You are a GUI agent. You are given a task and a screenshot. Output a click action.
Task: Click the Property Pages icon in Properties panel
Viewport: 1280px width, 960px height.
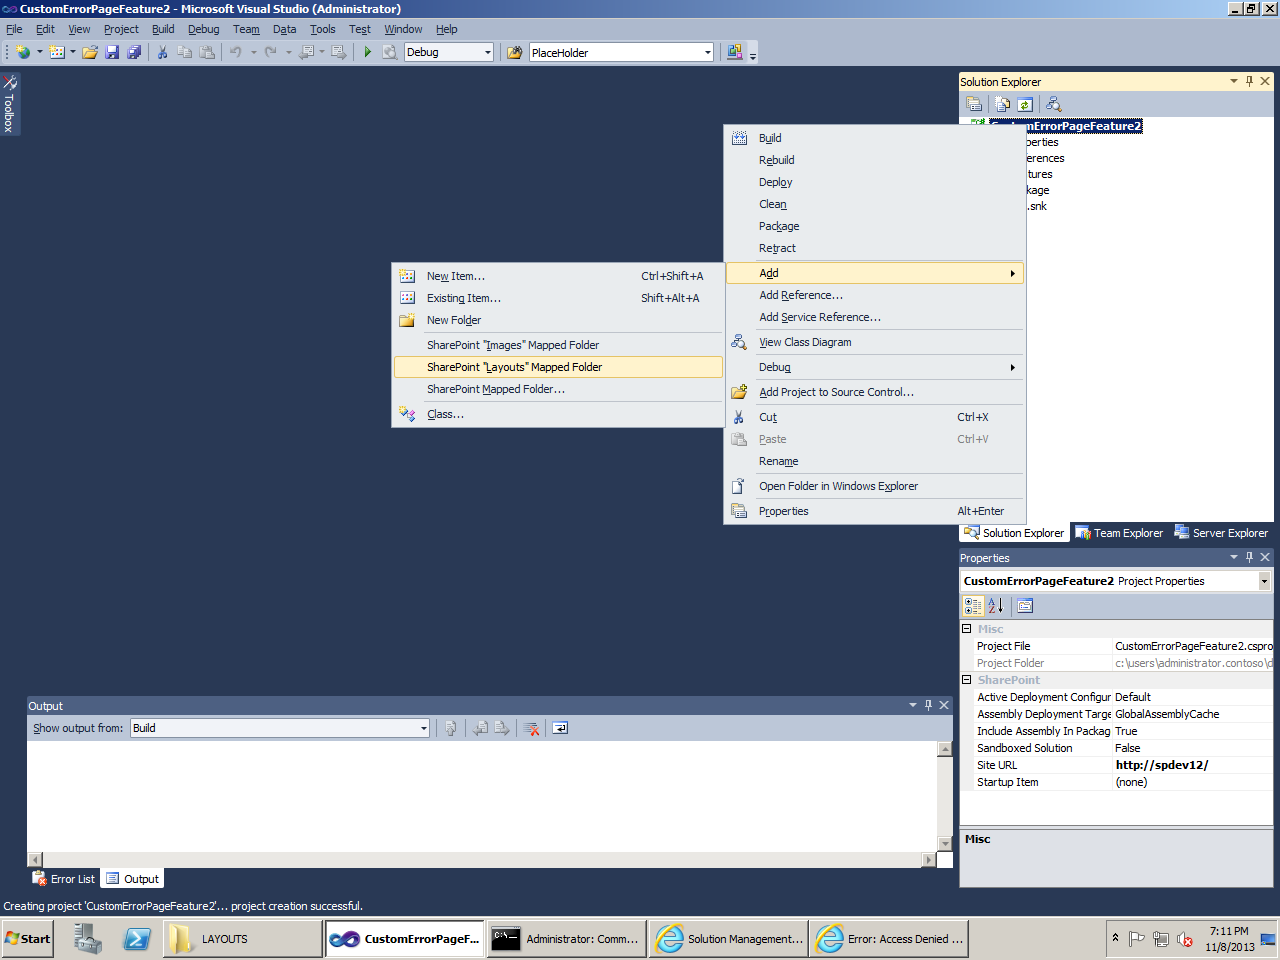[1025, 605]
